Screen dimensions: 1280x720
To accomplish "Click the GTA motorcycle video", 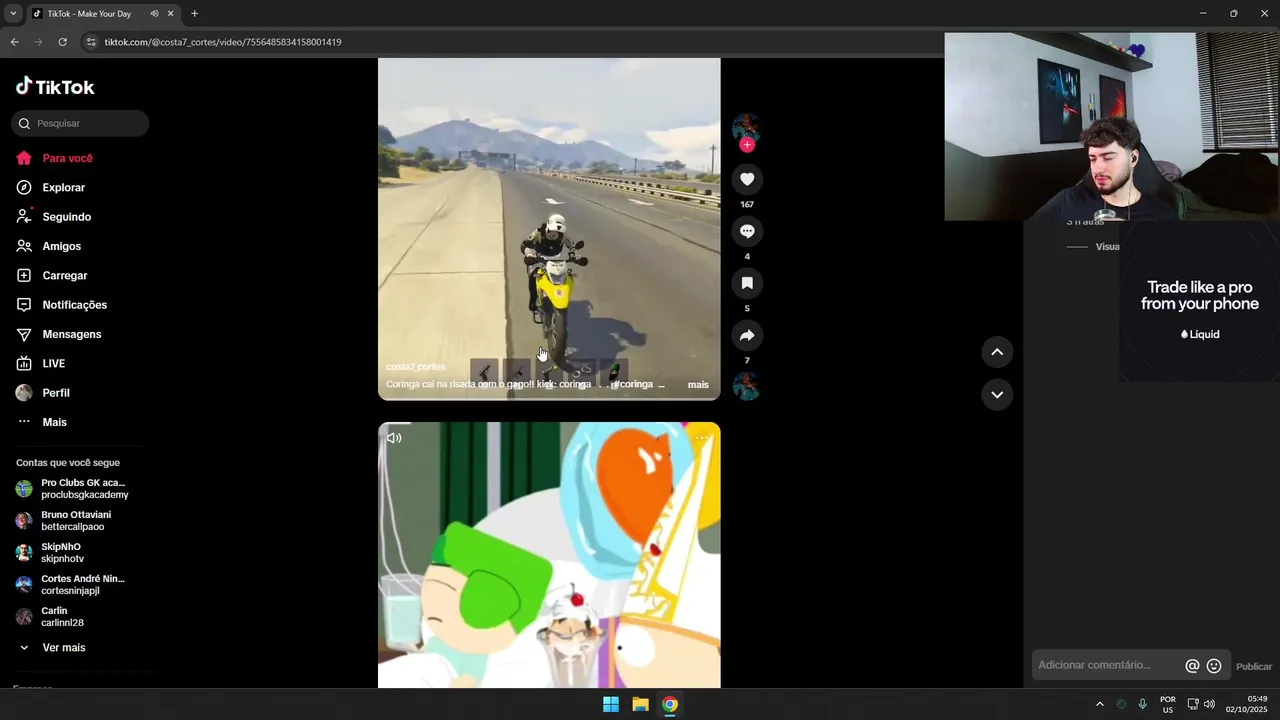I will (549, 229).
